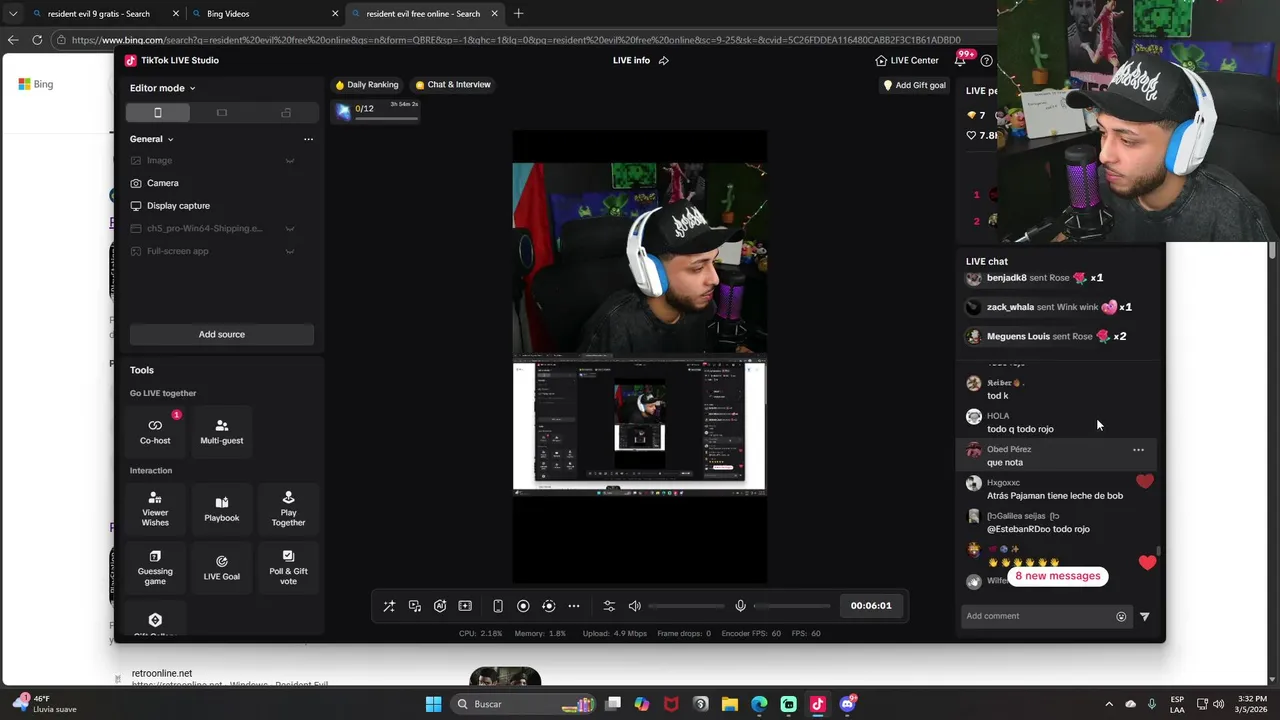The width and height of the screenshot is (1280, 720).
Task: Adjust the speaker volume slider
Action: [686, 606]
